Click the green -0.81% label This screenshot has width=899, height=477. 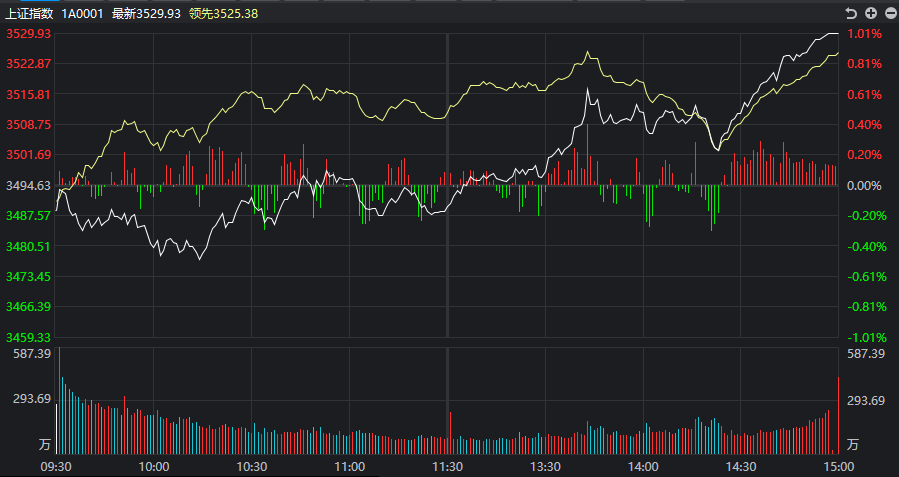coord(867,307)
